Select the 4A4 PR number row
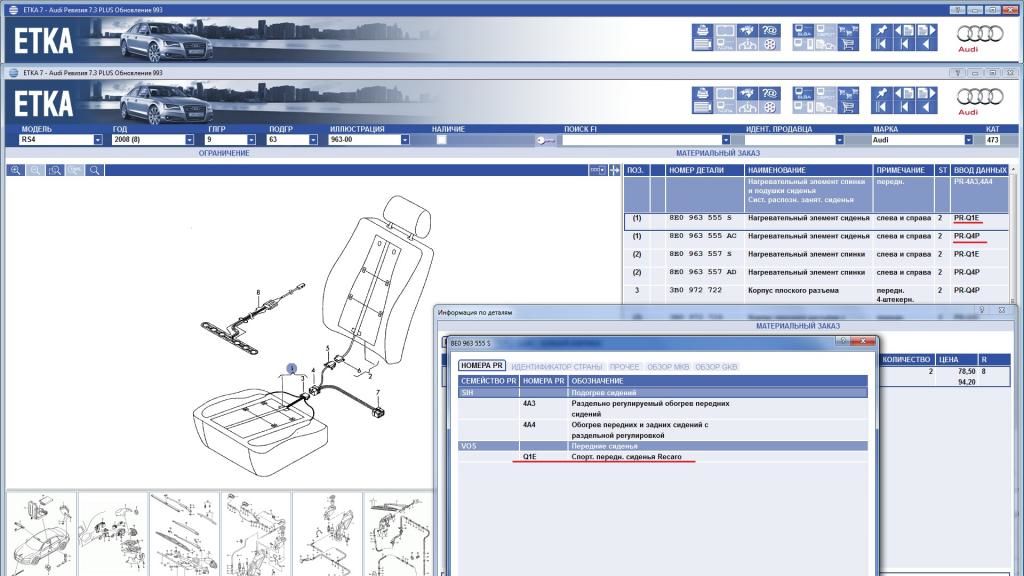Screen dimensions: 1024x576 click(x=663, y=430)
